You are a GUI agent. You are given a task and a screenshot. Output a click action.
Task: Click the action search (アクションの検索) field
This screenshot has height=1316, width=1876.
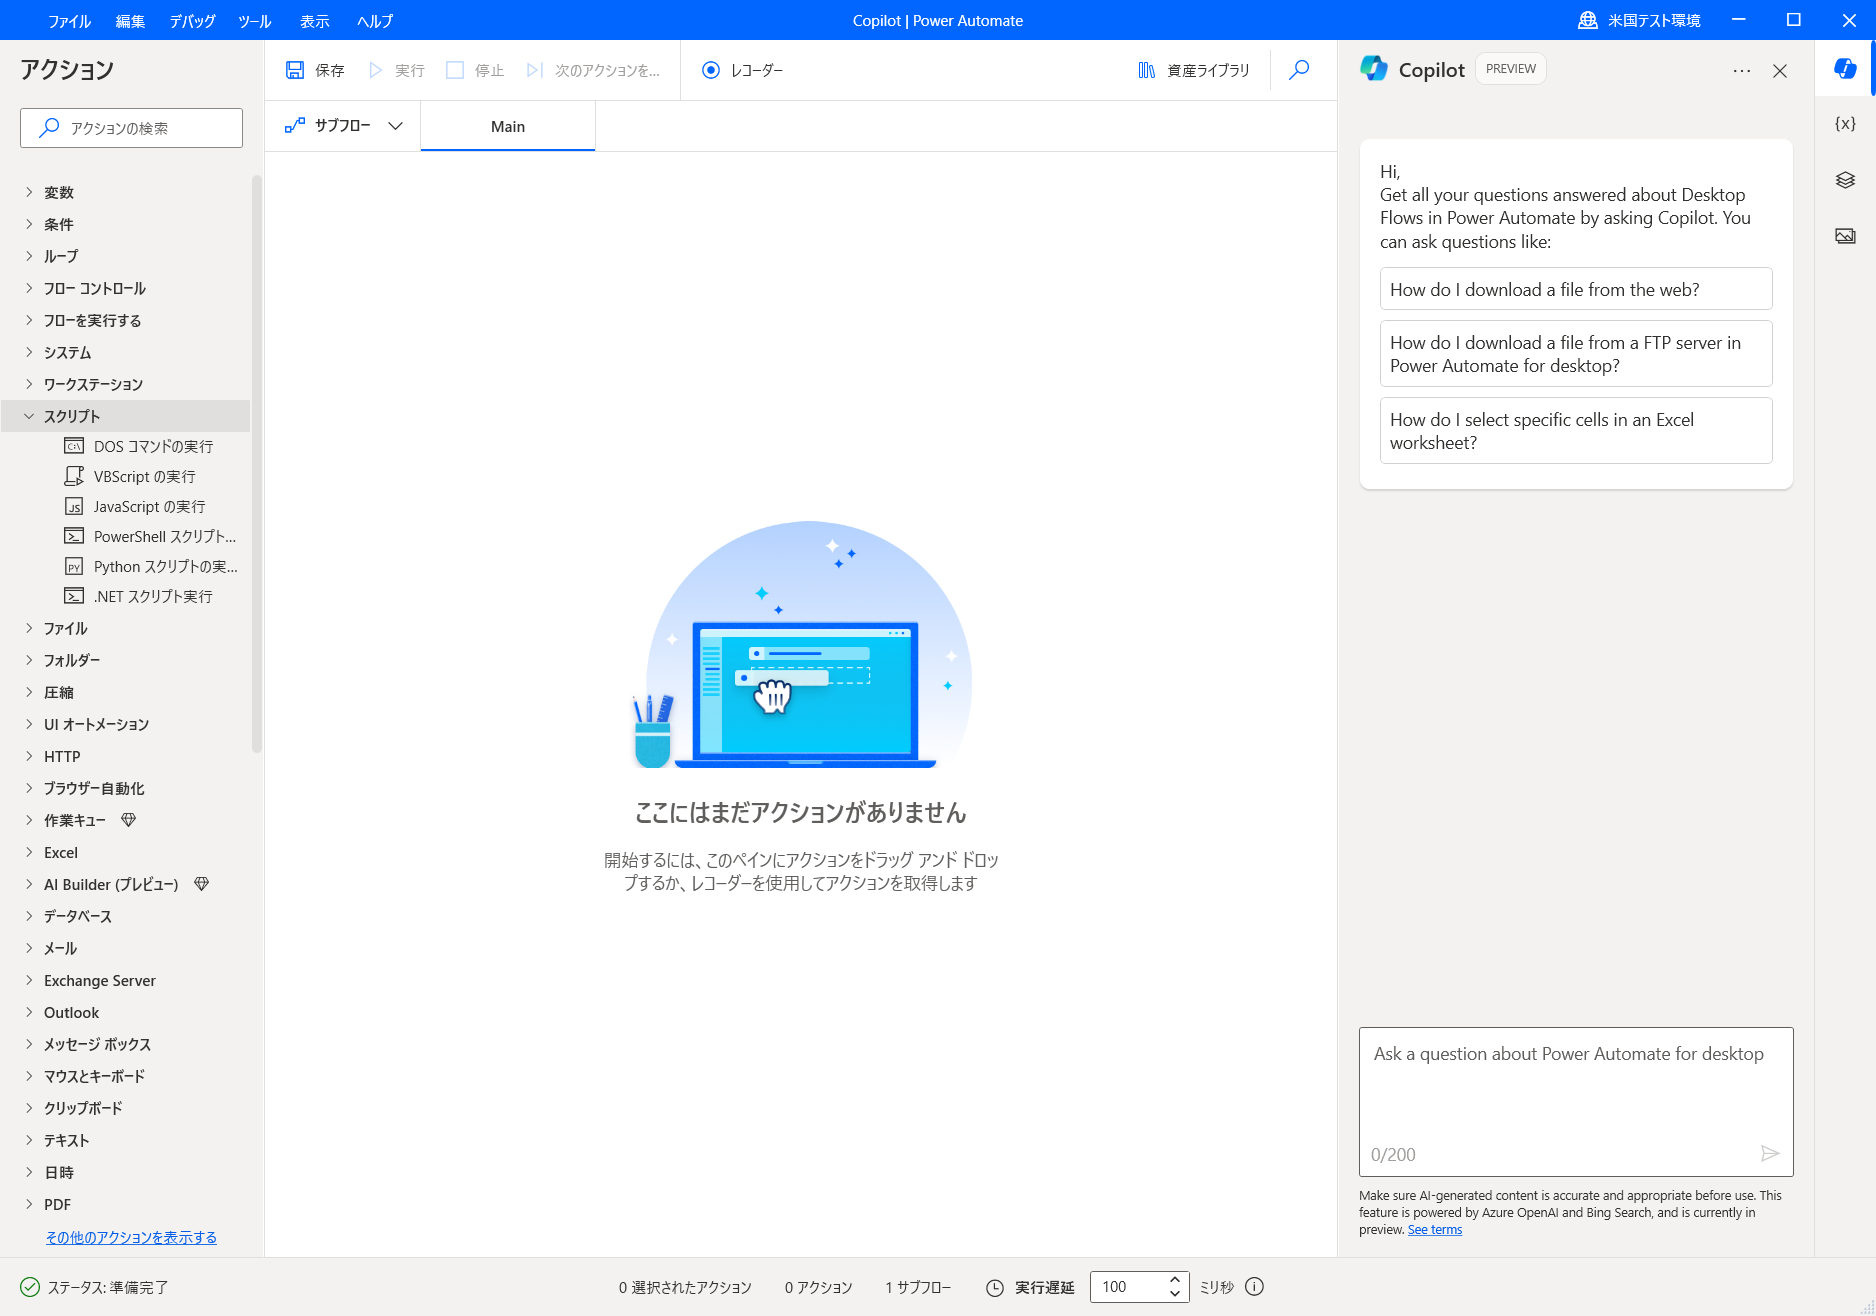pos(131,128)
